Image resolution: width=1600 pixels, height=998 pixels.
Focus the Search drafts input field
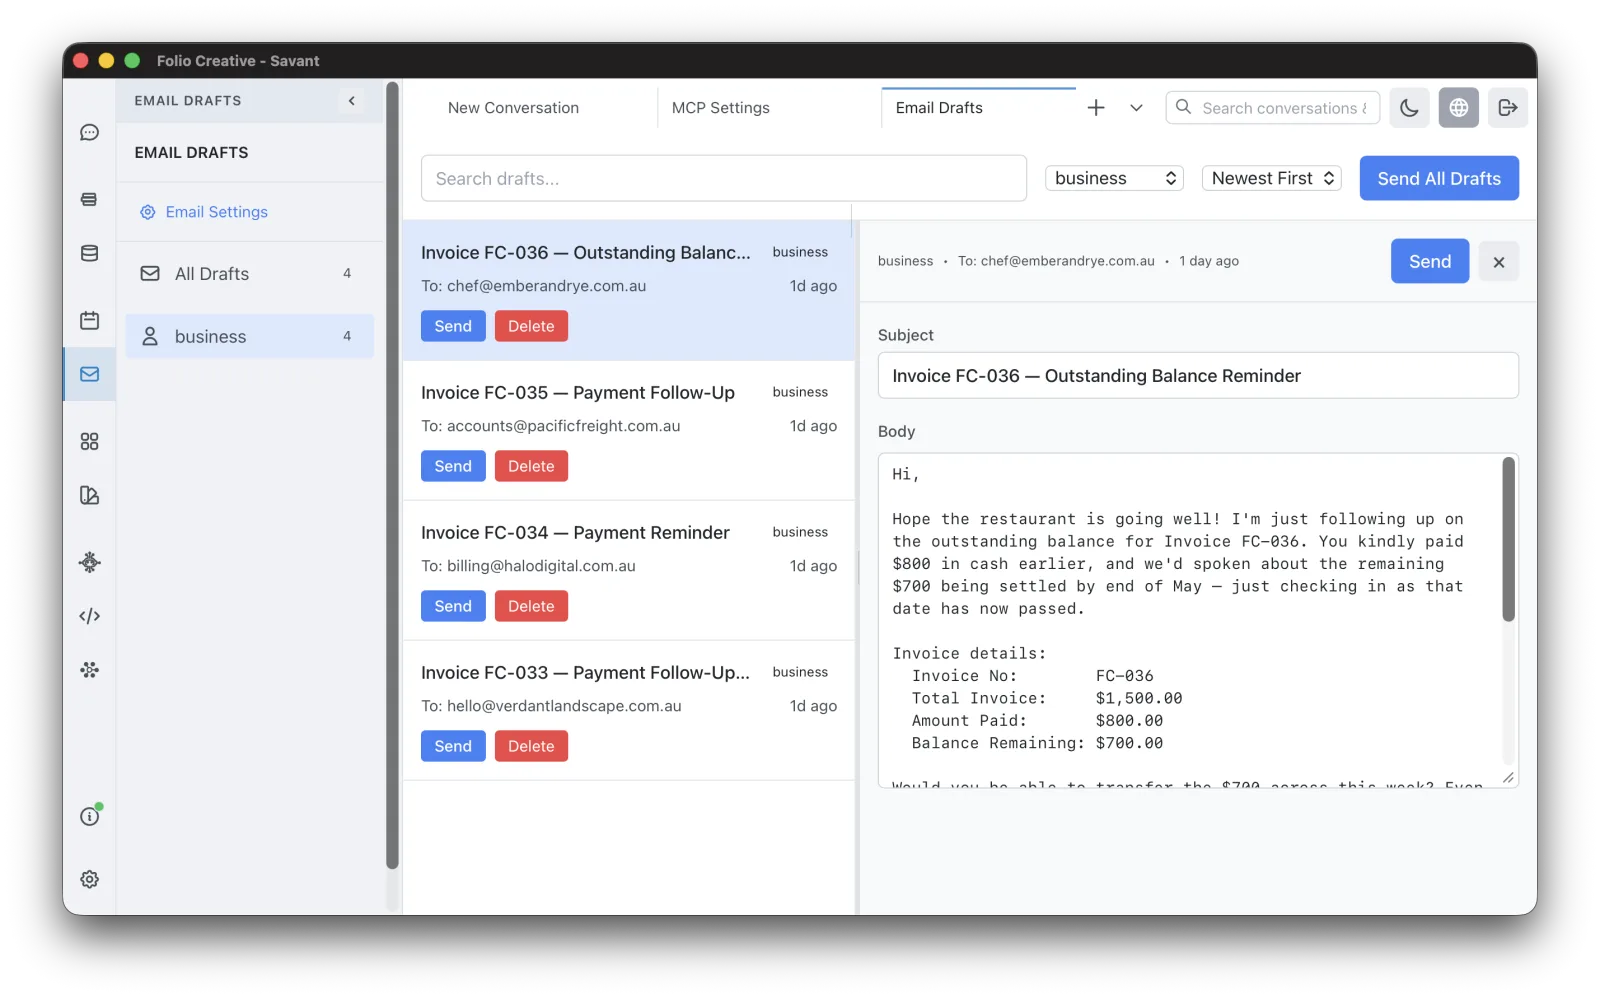point(724,178)
